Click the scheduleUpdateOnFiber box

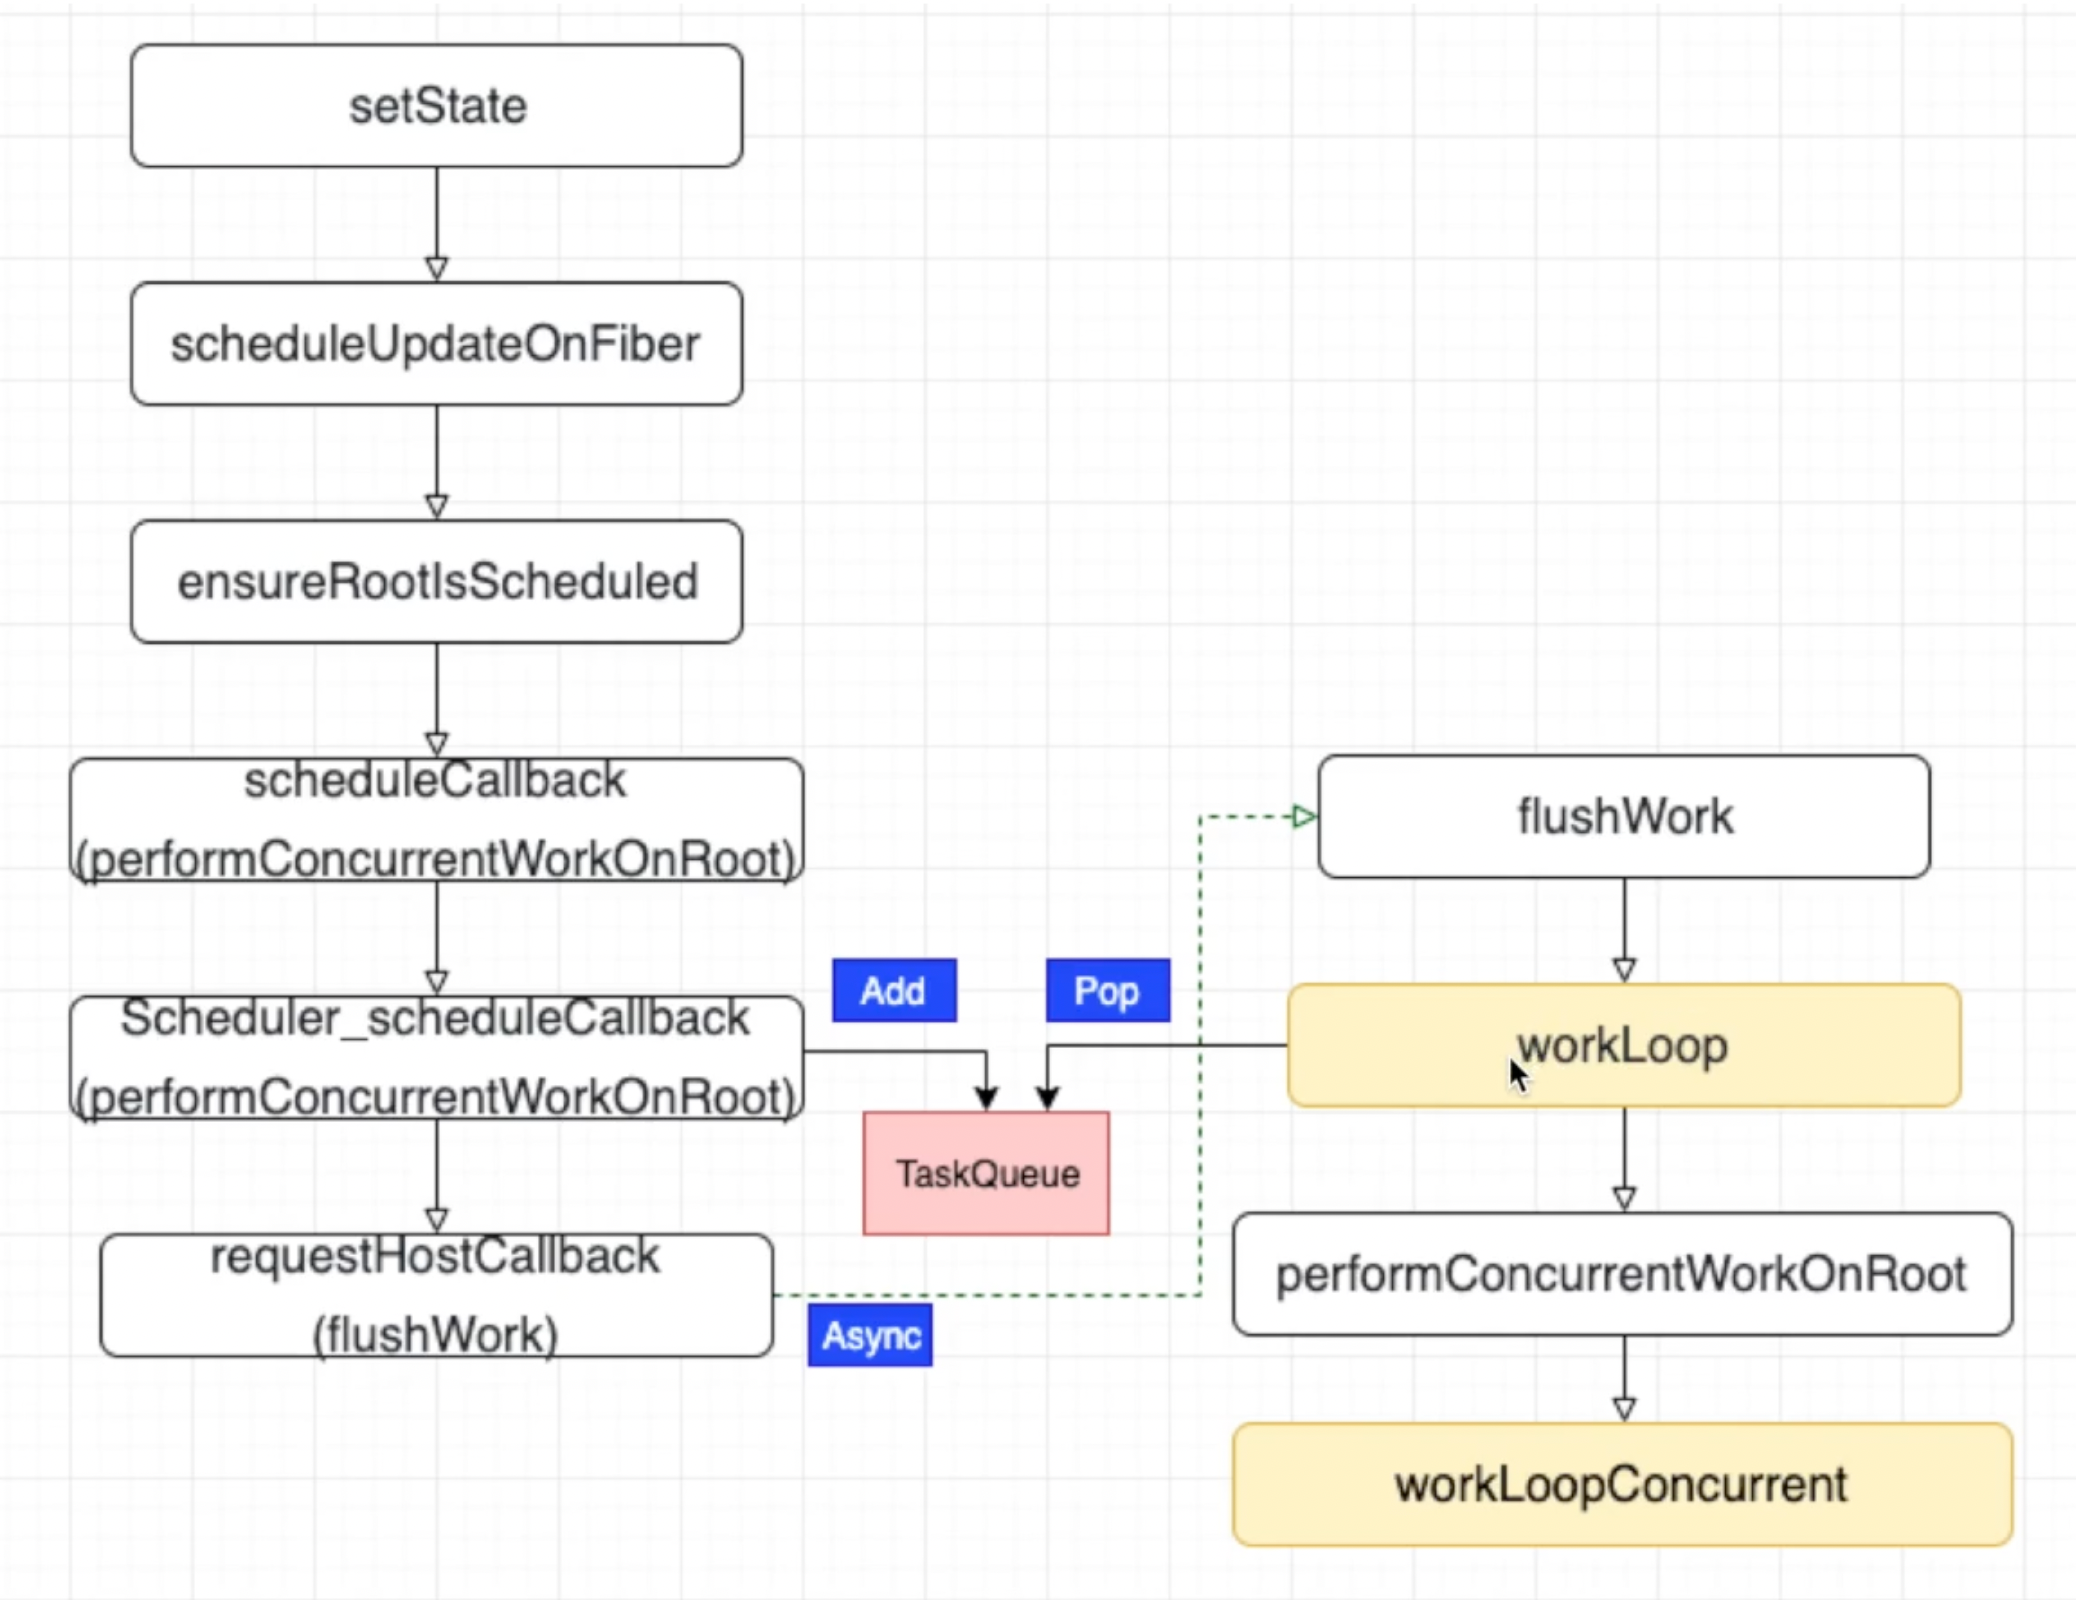[436, 343]
